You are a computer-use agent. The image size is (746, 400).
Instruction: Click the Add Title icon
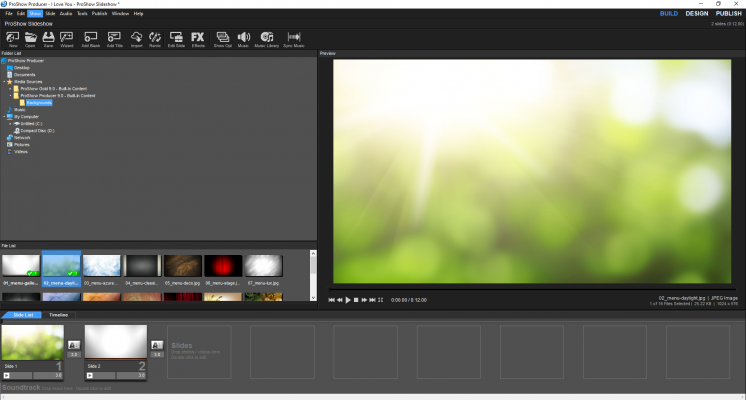(x=114, y=39)
